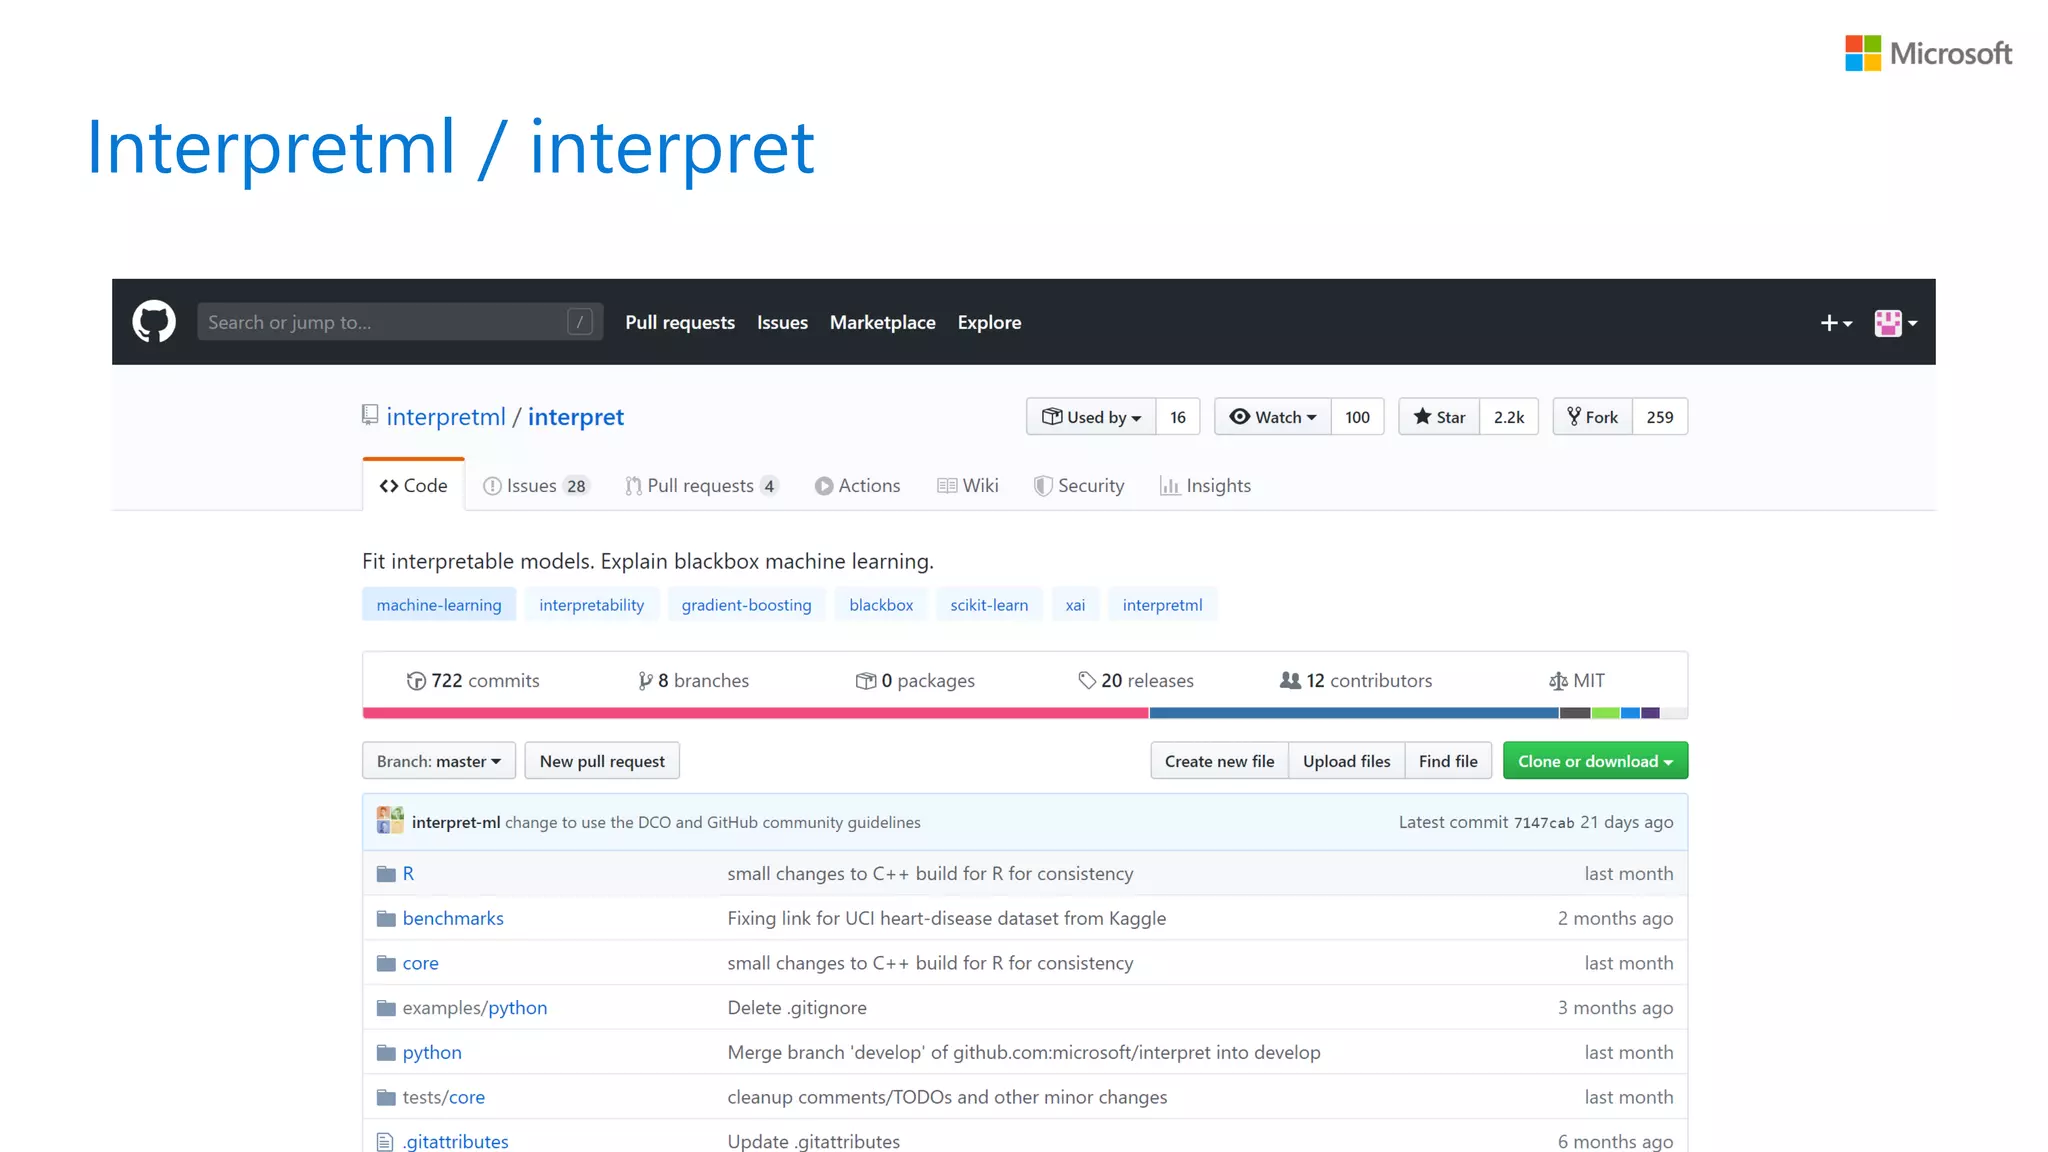Click the interpret repository name link
The image size is (2048, 1152).
tap(576, 417)
